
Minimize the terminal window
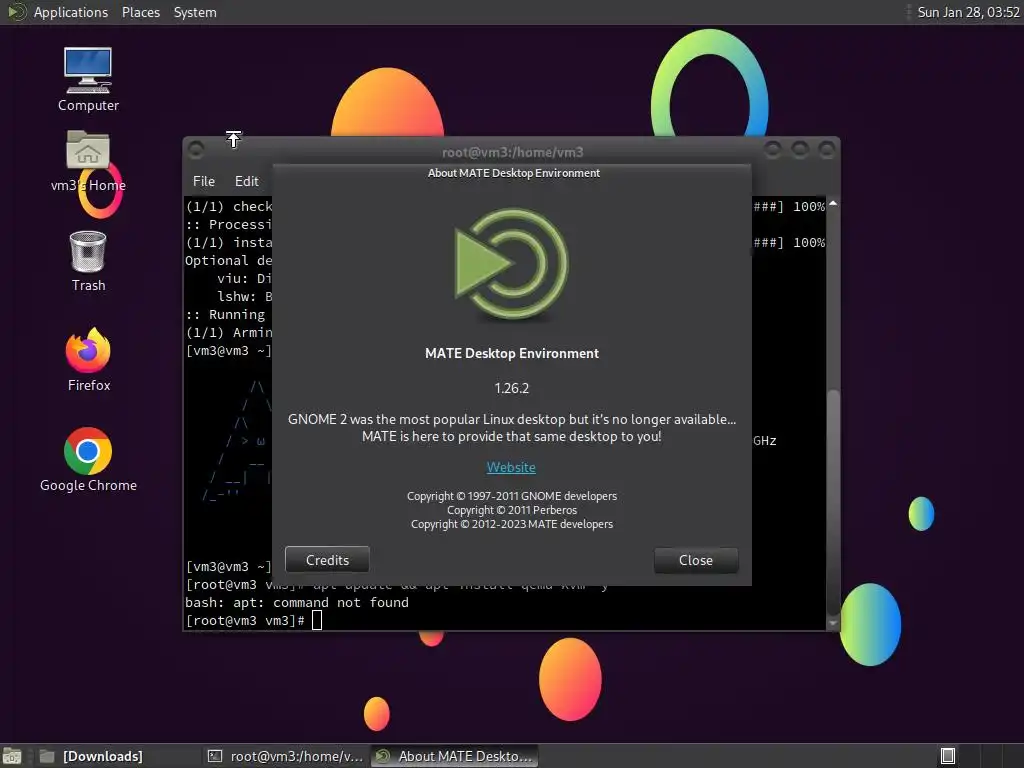[773, 150]
